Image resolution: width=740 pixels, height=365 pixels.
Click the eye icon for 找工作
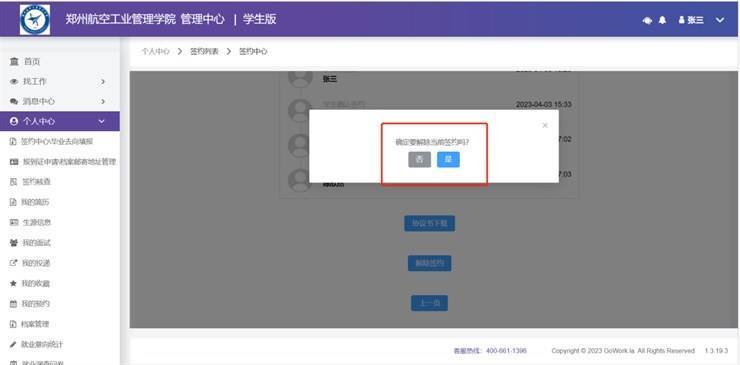click(14, 82)
